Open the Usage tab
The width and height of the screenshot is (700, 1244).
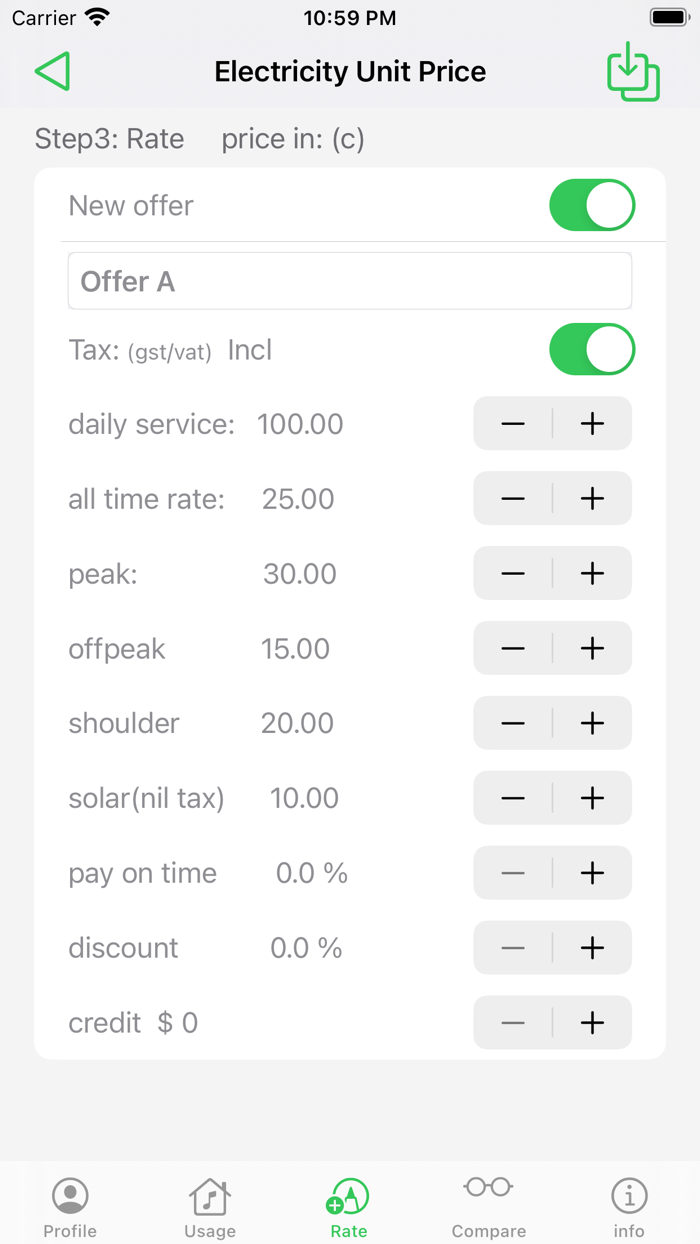point(209,1203)
